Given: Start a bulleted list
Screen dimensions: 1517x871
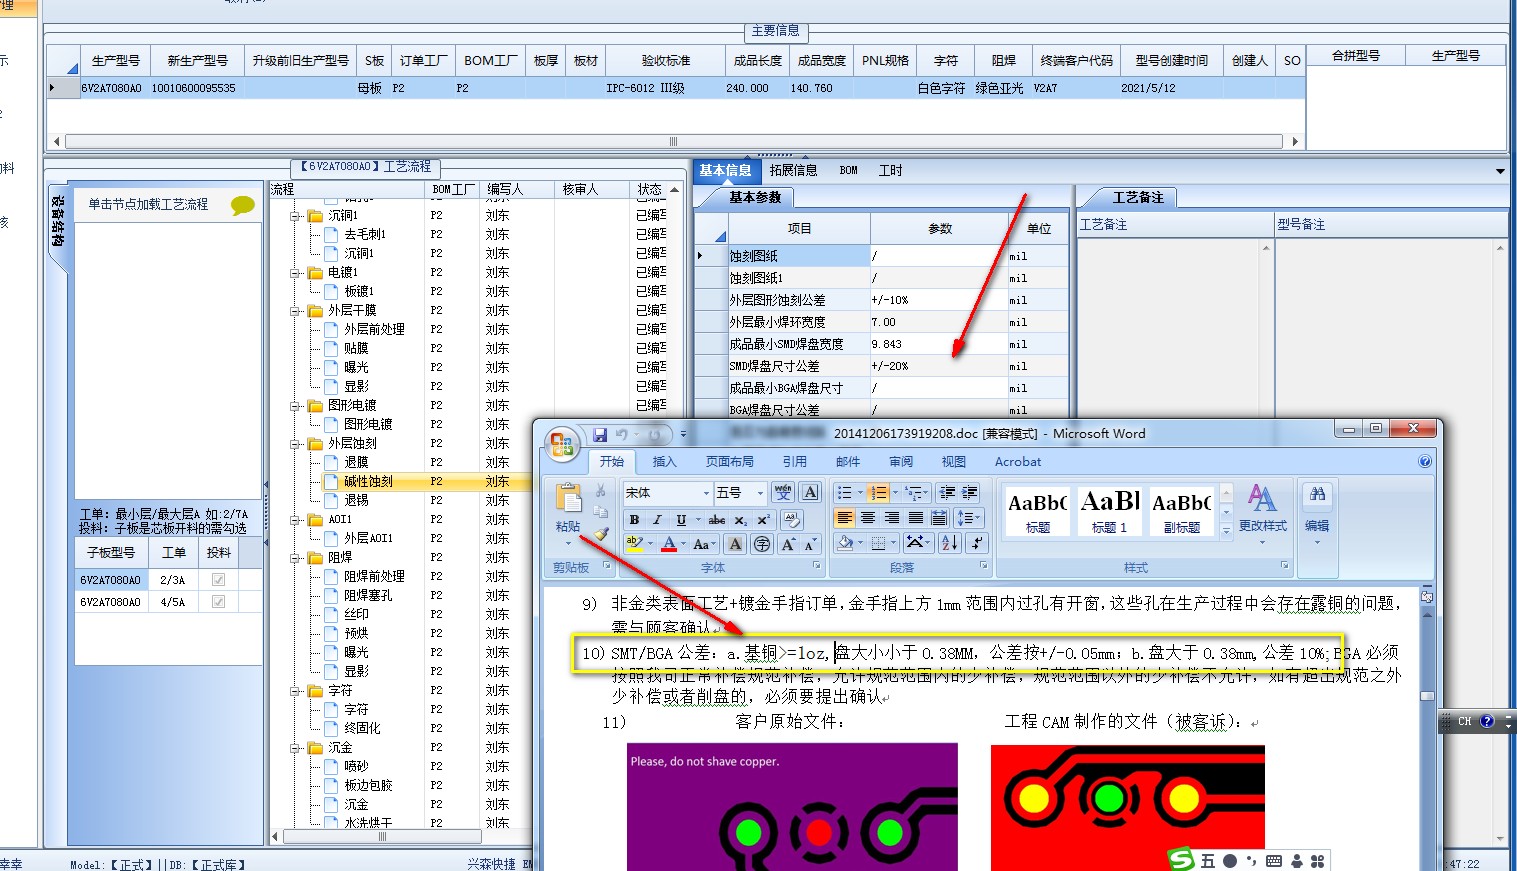Looking at the screenshot, I should pyautogui.click(x=844, y=492).
